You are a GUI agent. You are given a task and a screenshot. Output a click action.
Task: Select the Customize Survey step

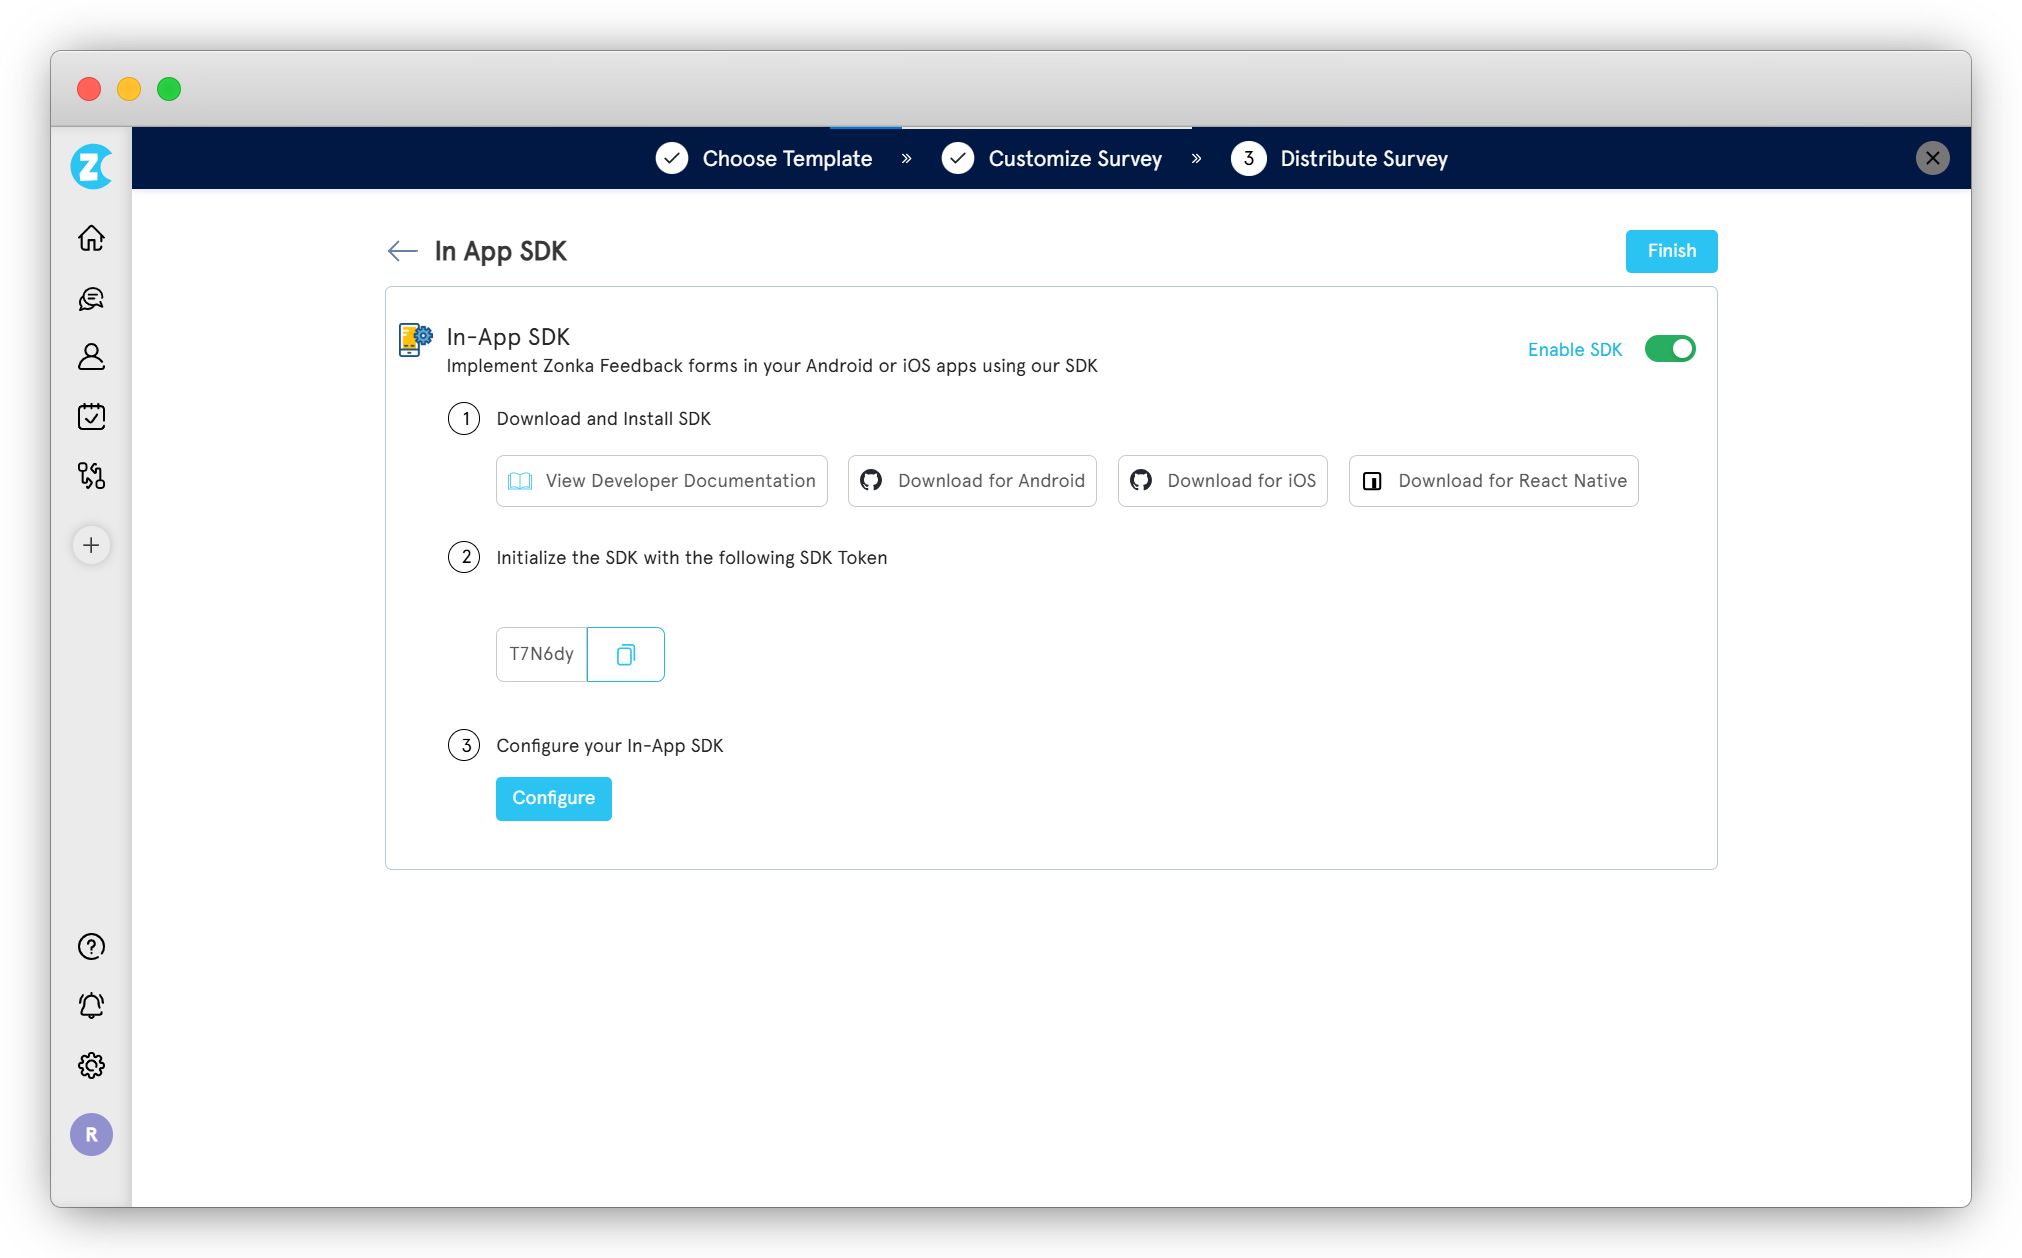1074,158
